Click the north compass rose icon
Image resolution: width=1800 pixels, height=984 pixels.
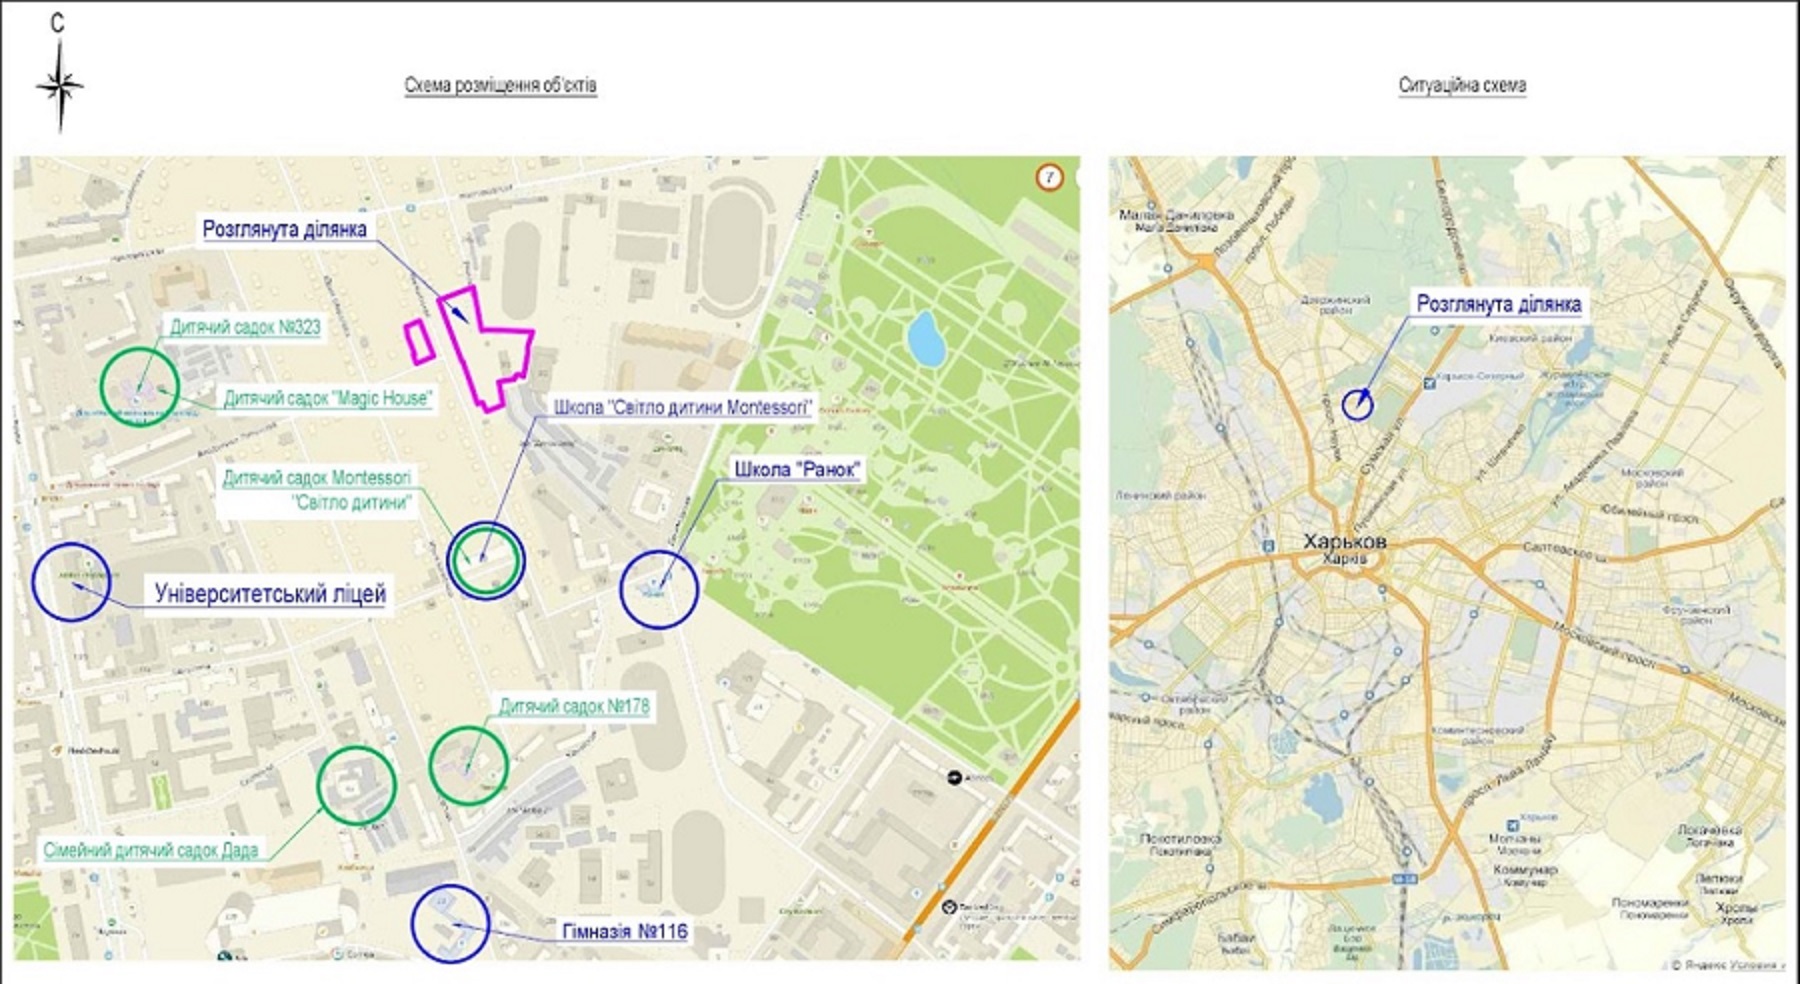pos(59,86)
